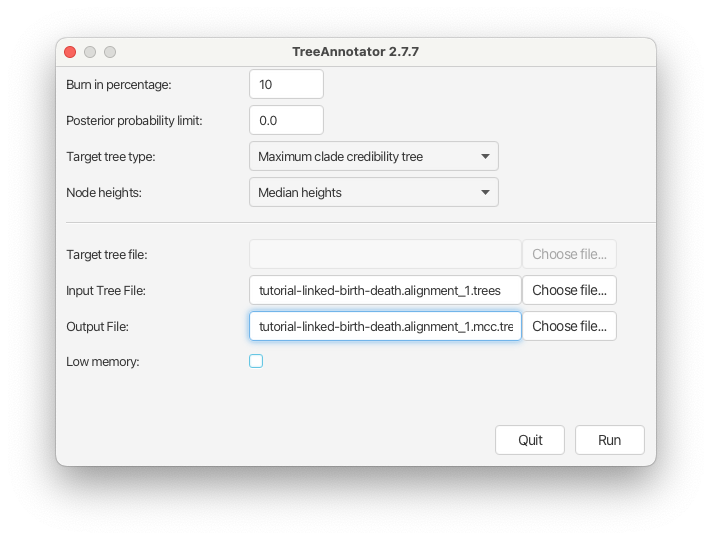Close the TreeAnnotator window using the red button

pos(70,52)
